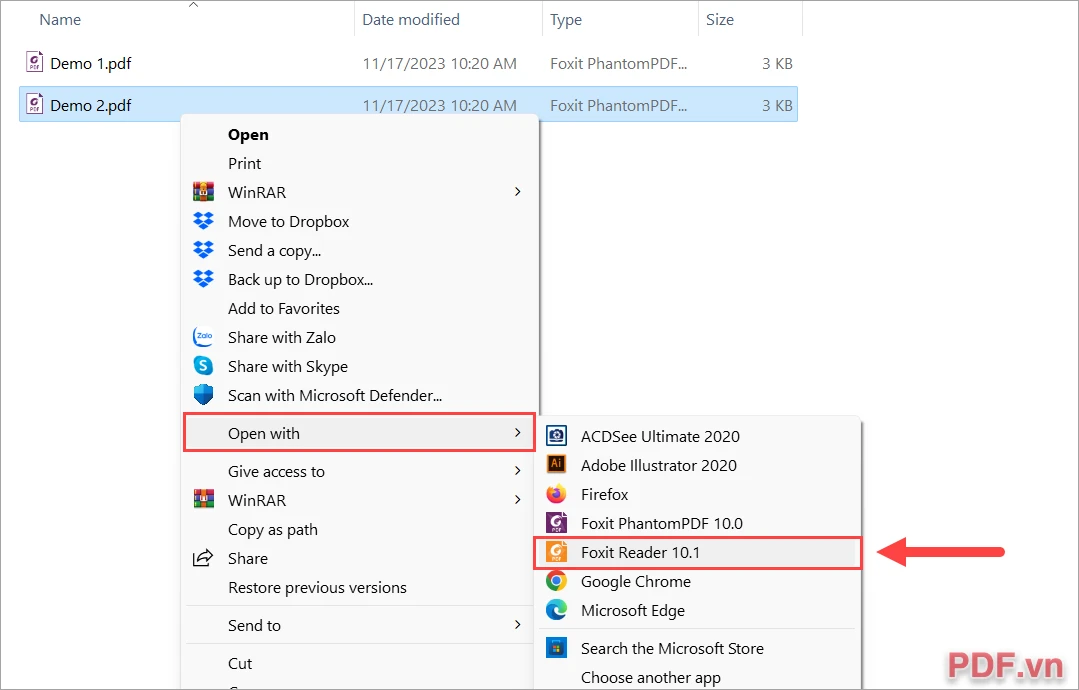Click the first WinRAR icon below Print
The image size is (1079, 690).
click(x=204, y=192)
